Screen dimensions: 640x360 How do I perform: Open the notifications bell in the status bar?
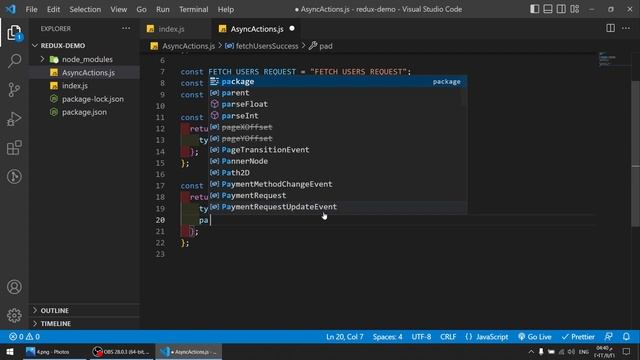click(x=626, y=337)
